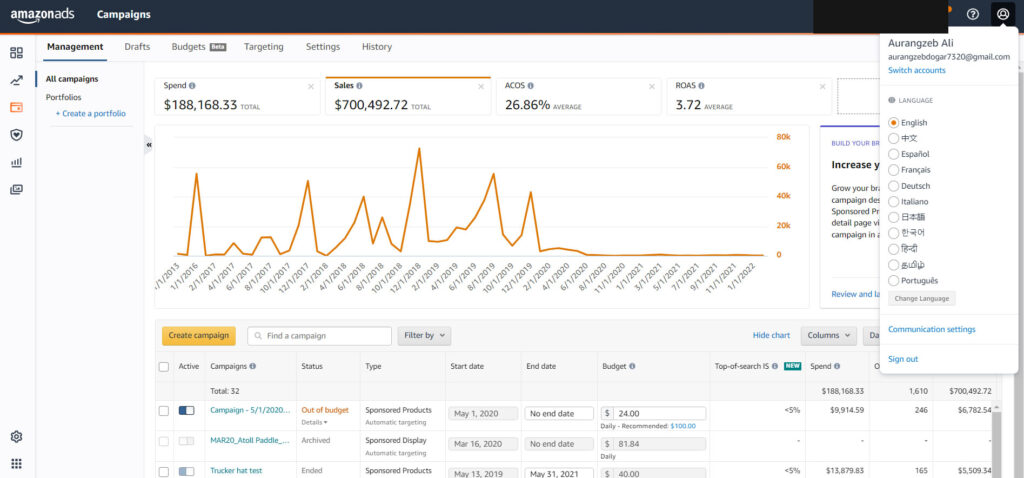The width and height of the screenshot is (1024, 478).
Task: Open the dashboard grid icon in sidebar
Action: point(16,53)
